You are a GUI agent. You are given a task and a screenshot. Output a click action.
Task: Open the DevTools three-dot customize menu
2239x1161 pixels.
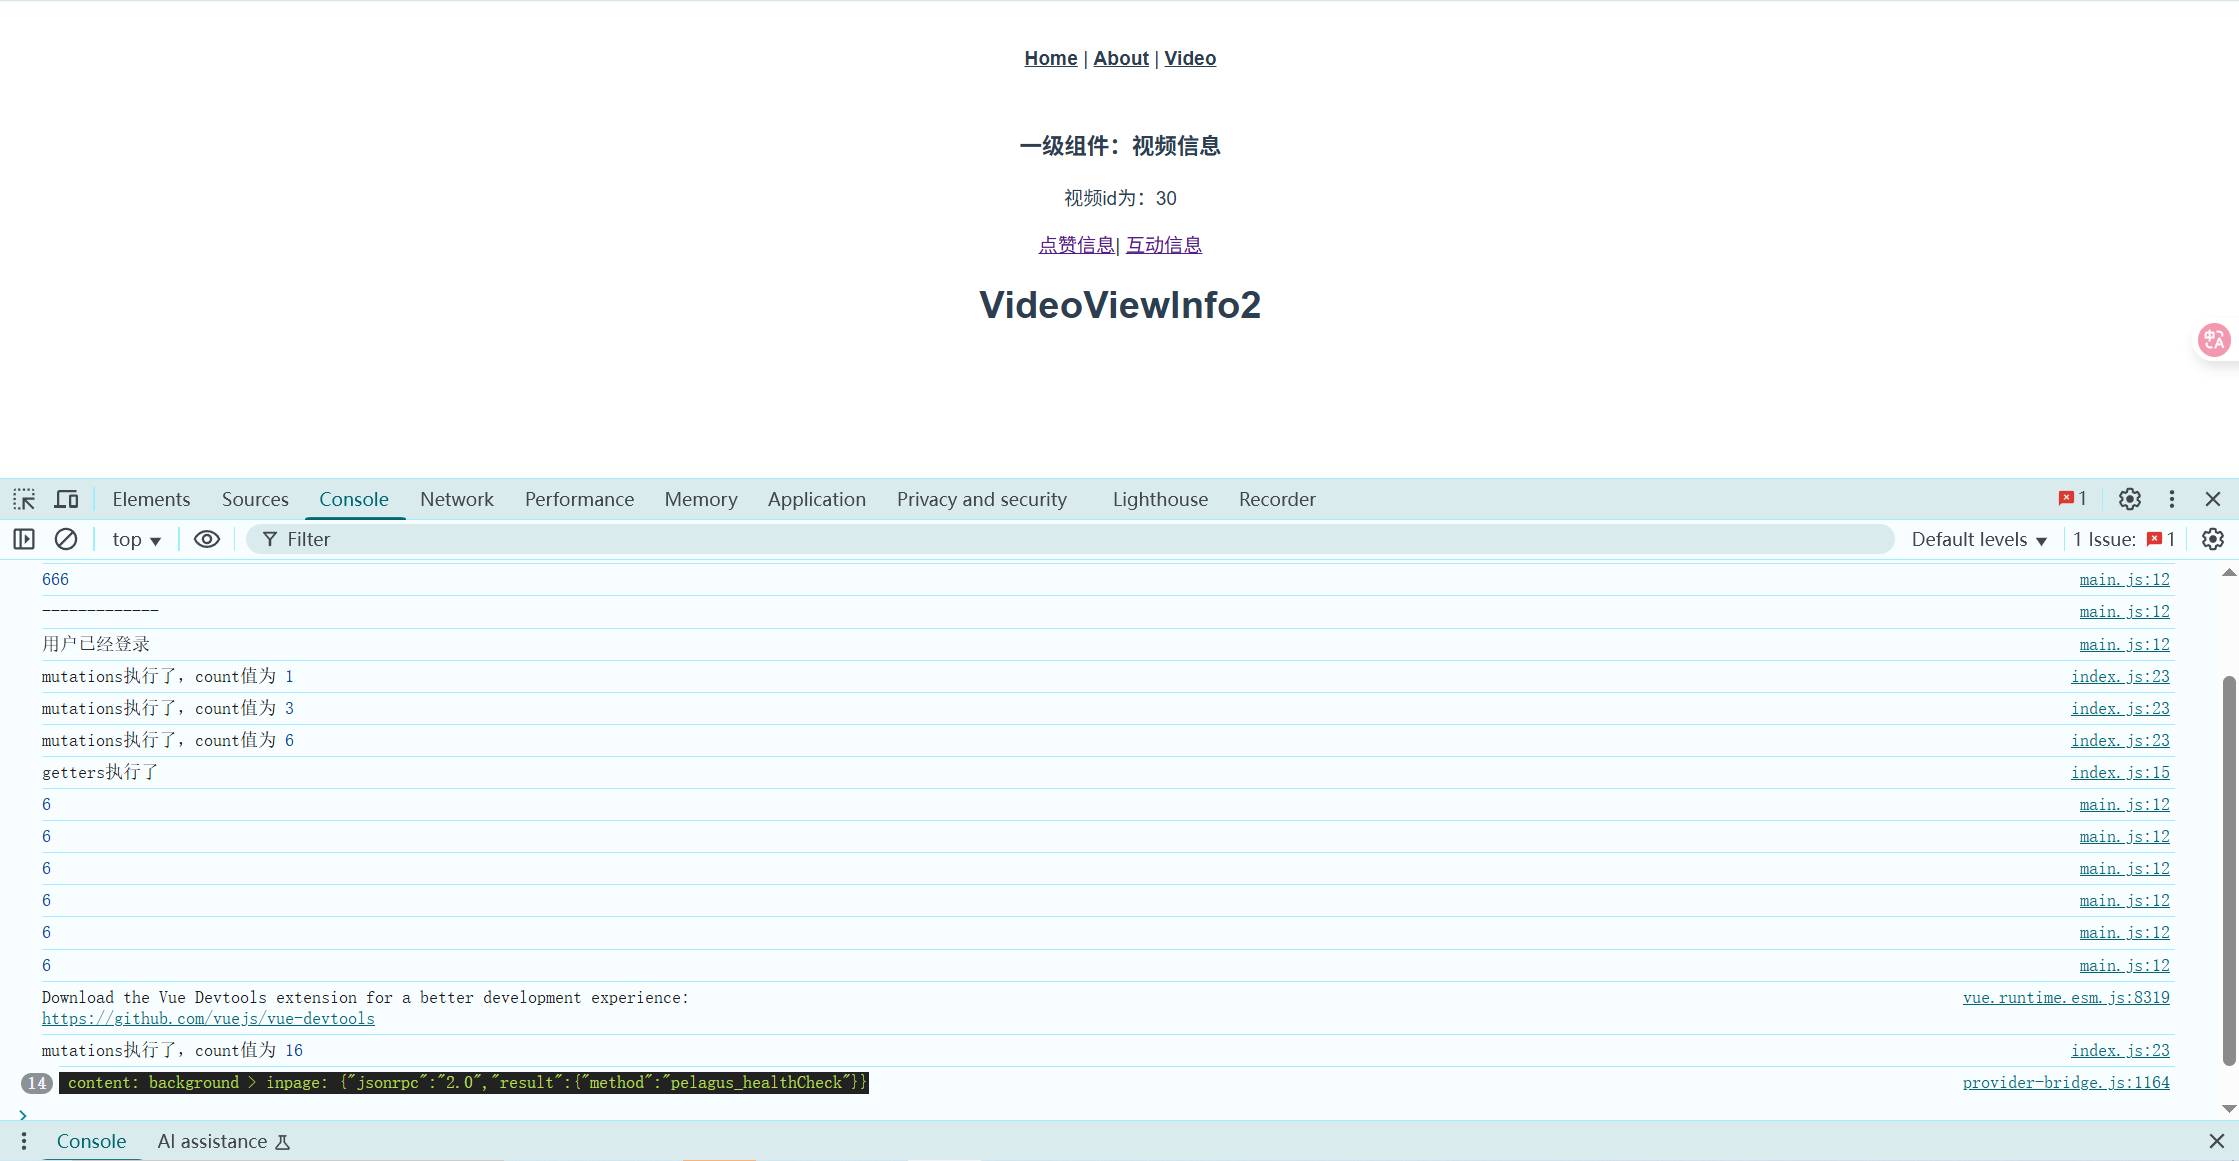point(2172,499)
